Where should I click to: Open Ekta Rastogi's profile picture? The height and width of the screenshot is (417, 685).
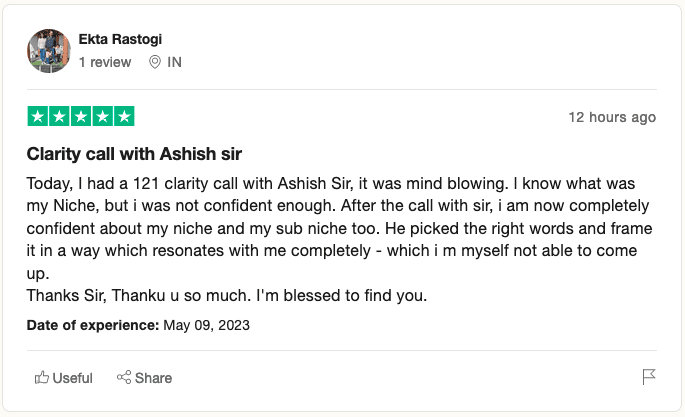pyautogui.click(x=48, y=51)
